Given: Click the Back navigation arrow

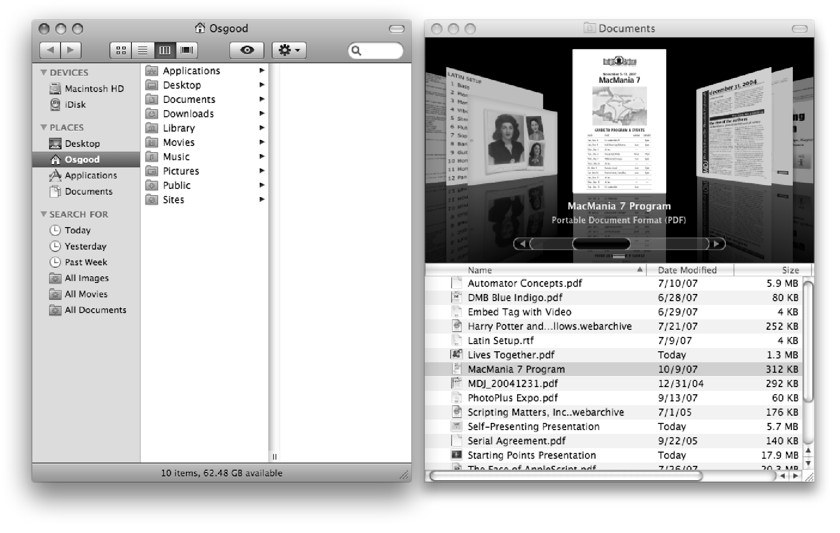Looking at the screenshot, I should coord(48,49).
